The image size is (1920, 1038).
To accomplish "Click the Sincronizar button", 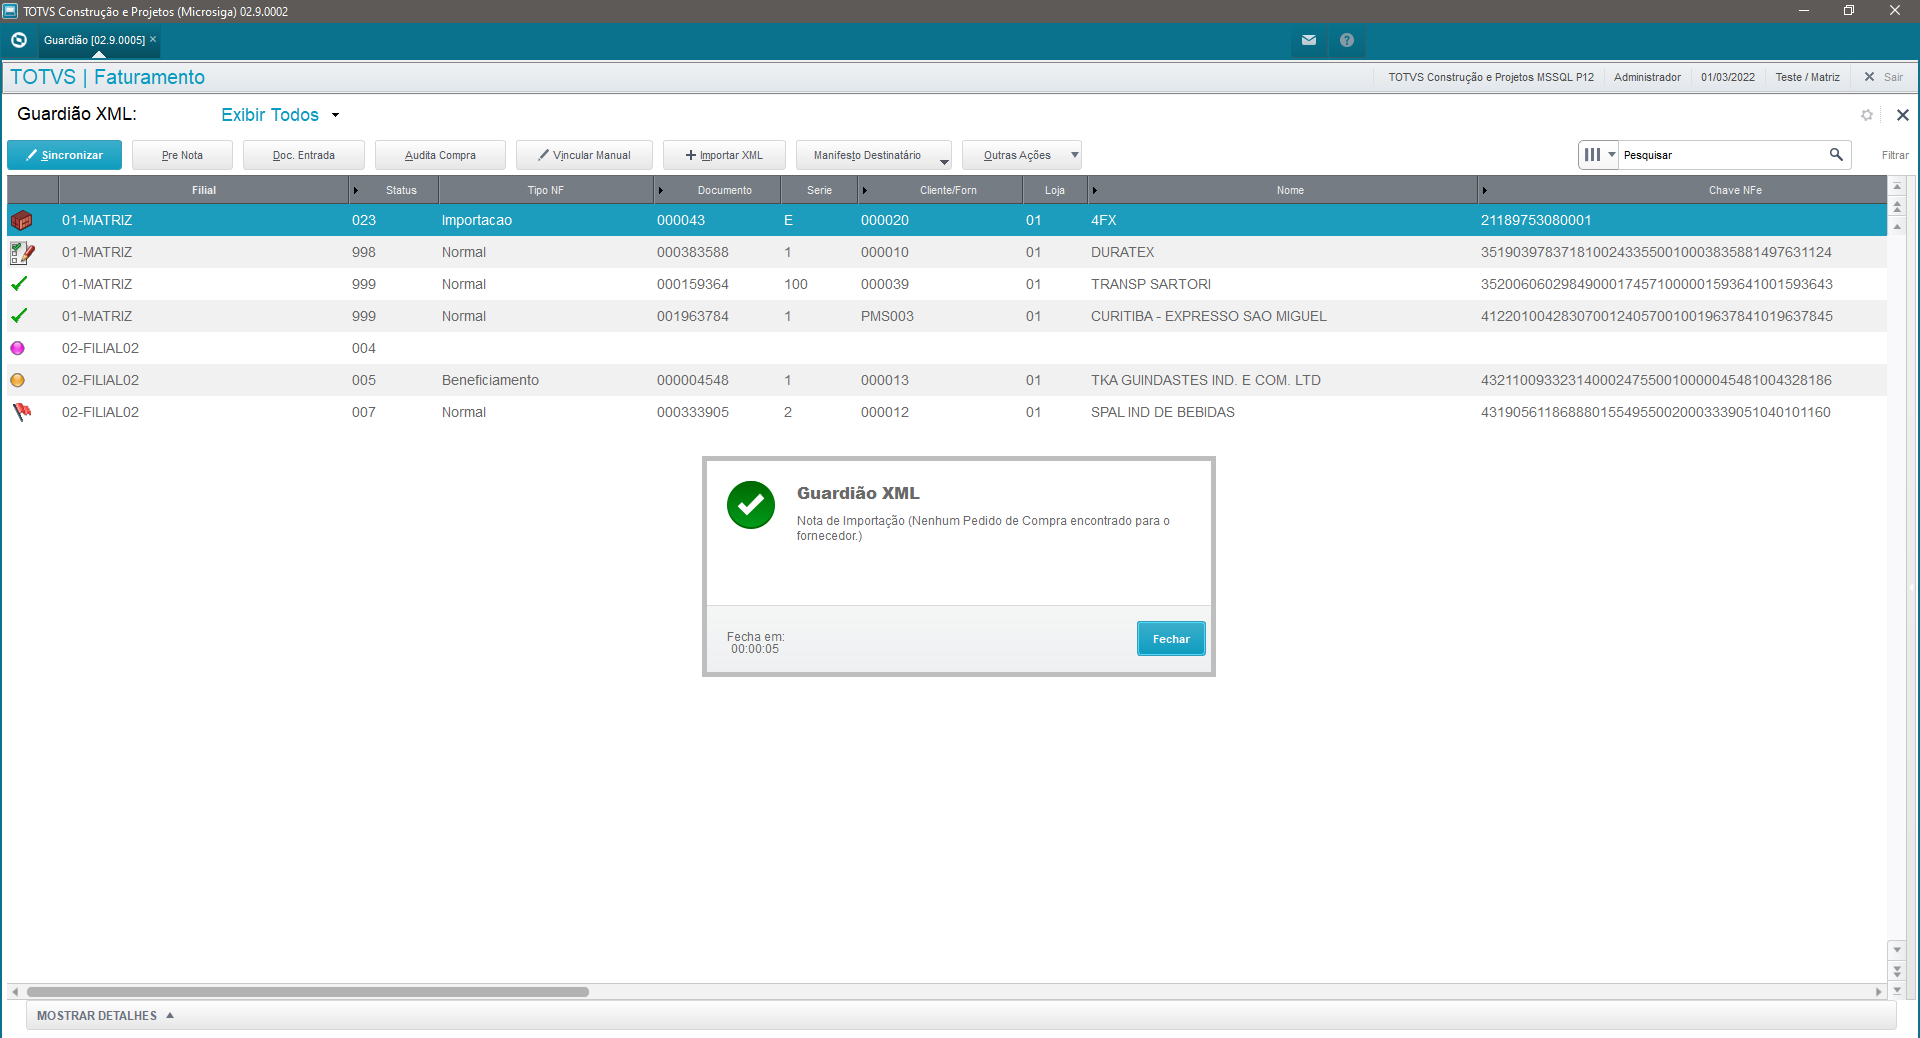I will pyautogui.click(x=64, y=155).
